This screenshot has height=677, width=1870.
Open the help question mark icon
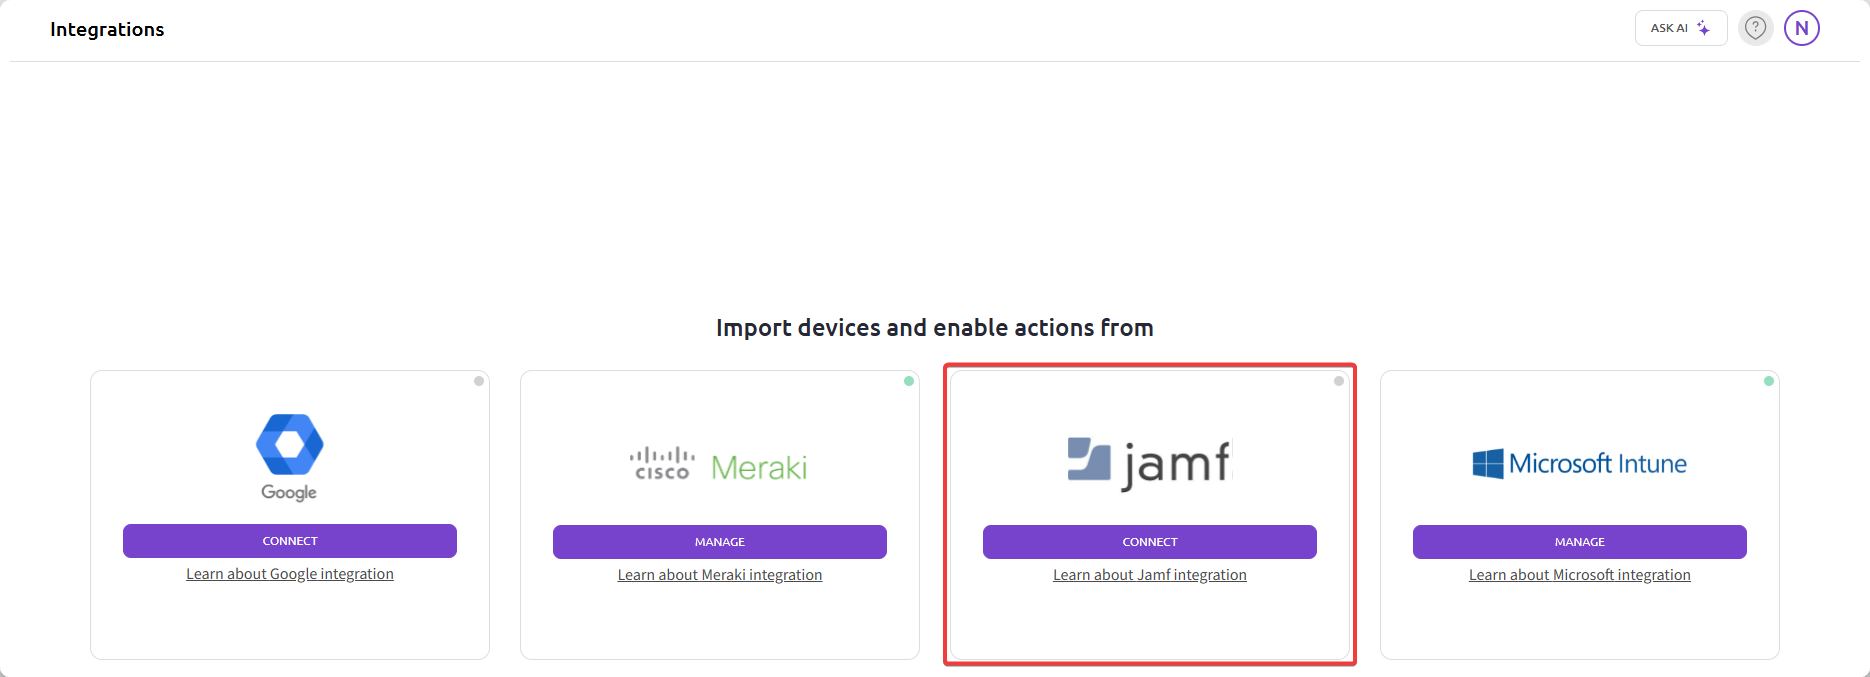[x=1755, y=27]
